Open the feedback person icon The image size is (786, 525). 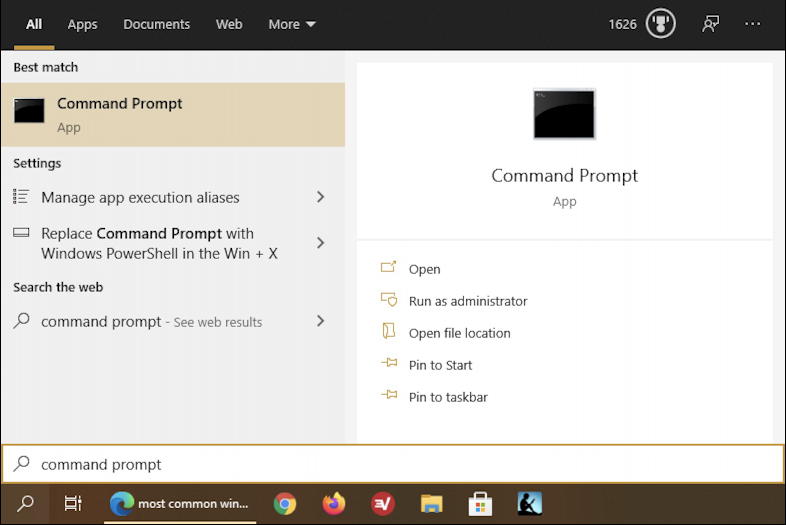pos(710,24)
